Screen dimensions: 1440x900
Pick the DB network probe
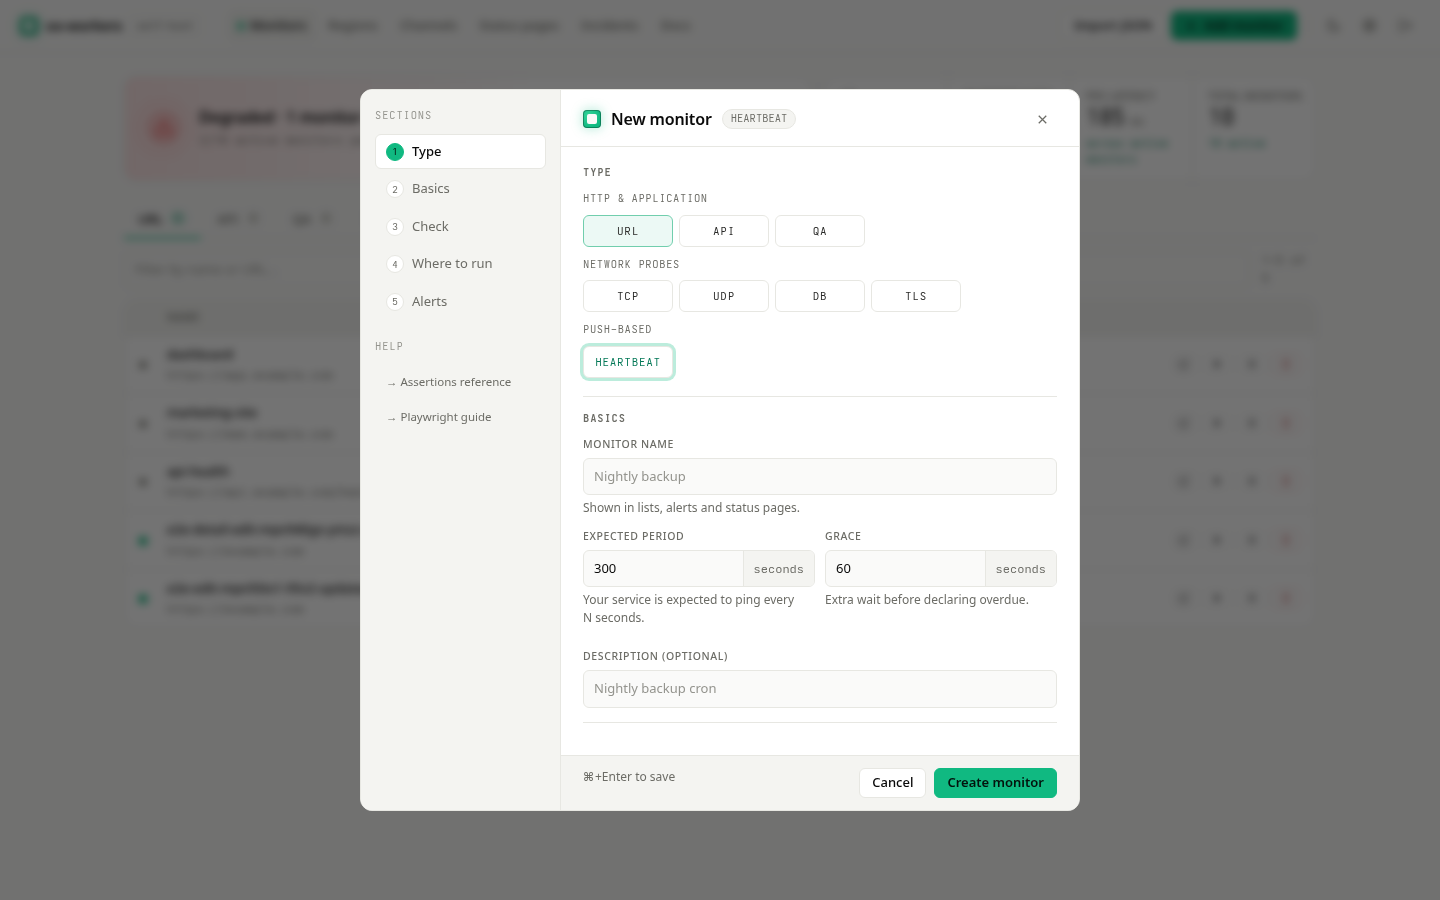[820, 296]
